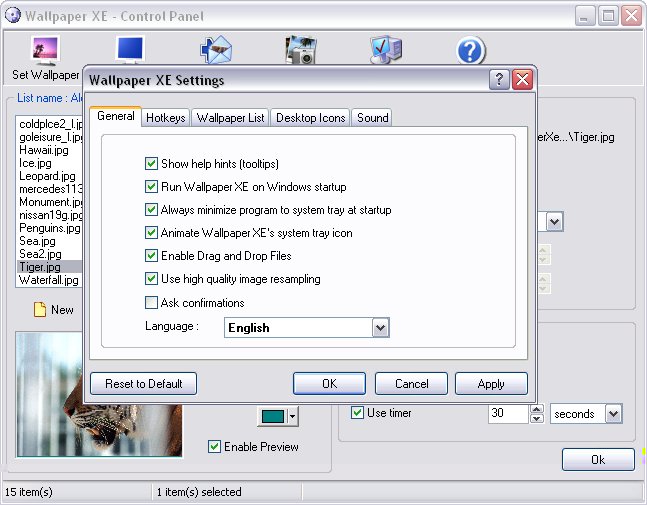Screen dimensions: 647x505
Task: Click the timer value field showing 30
Action: pos(508,414)
